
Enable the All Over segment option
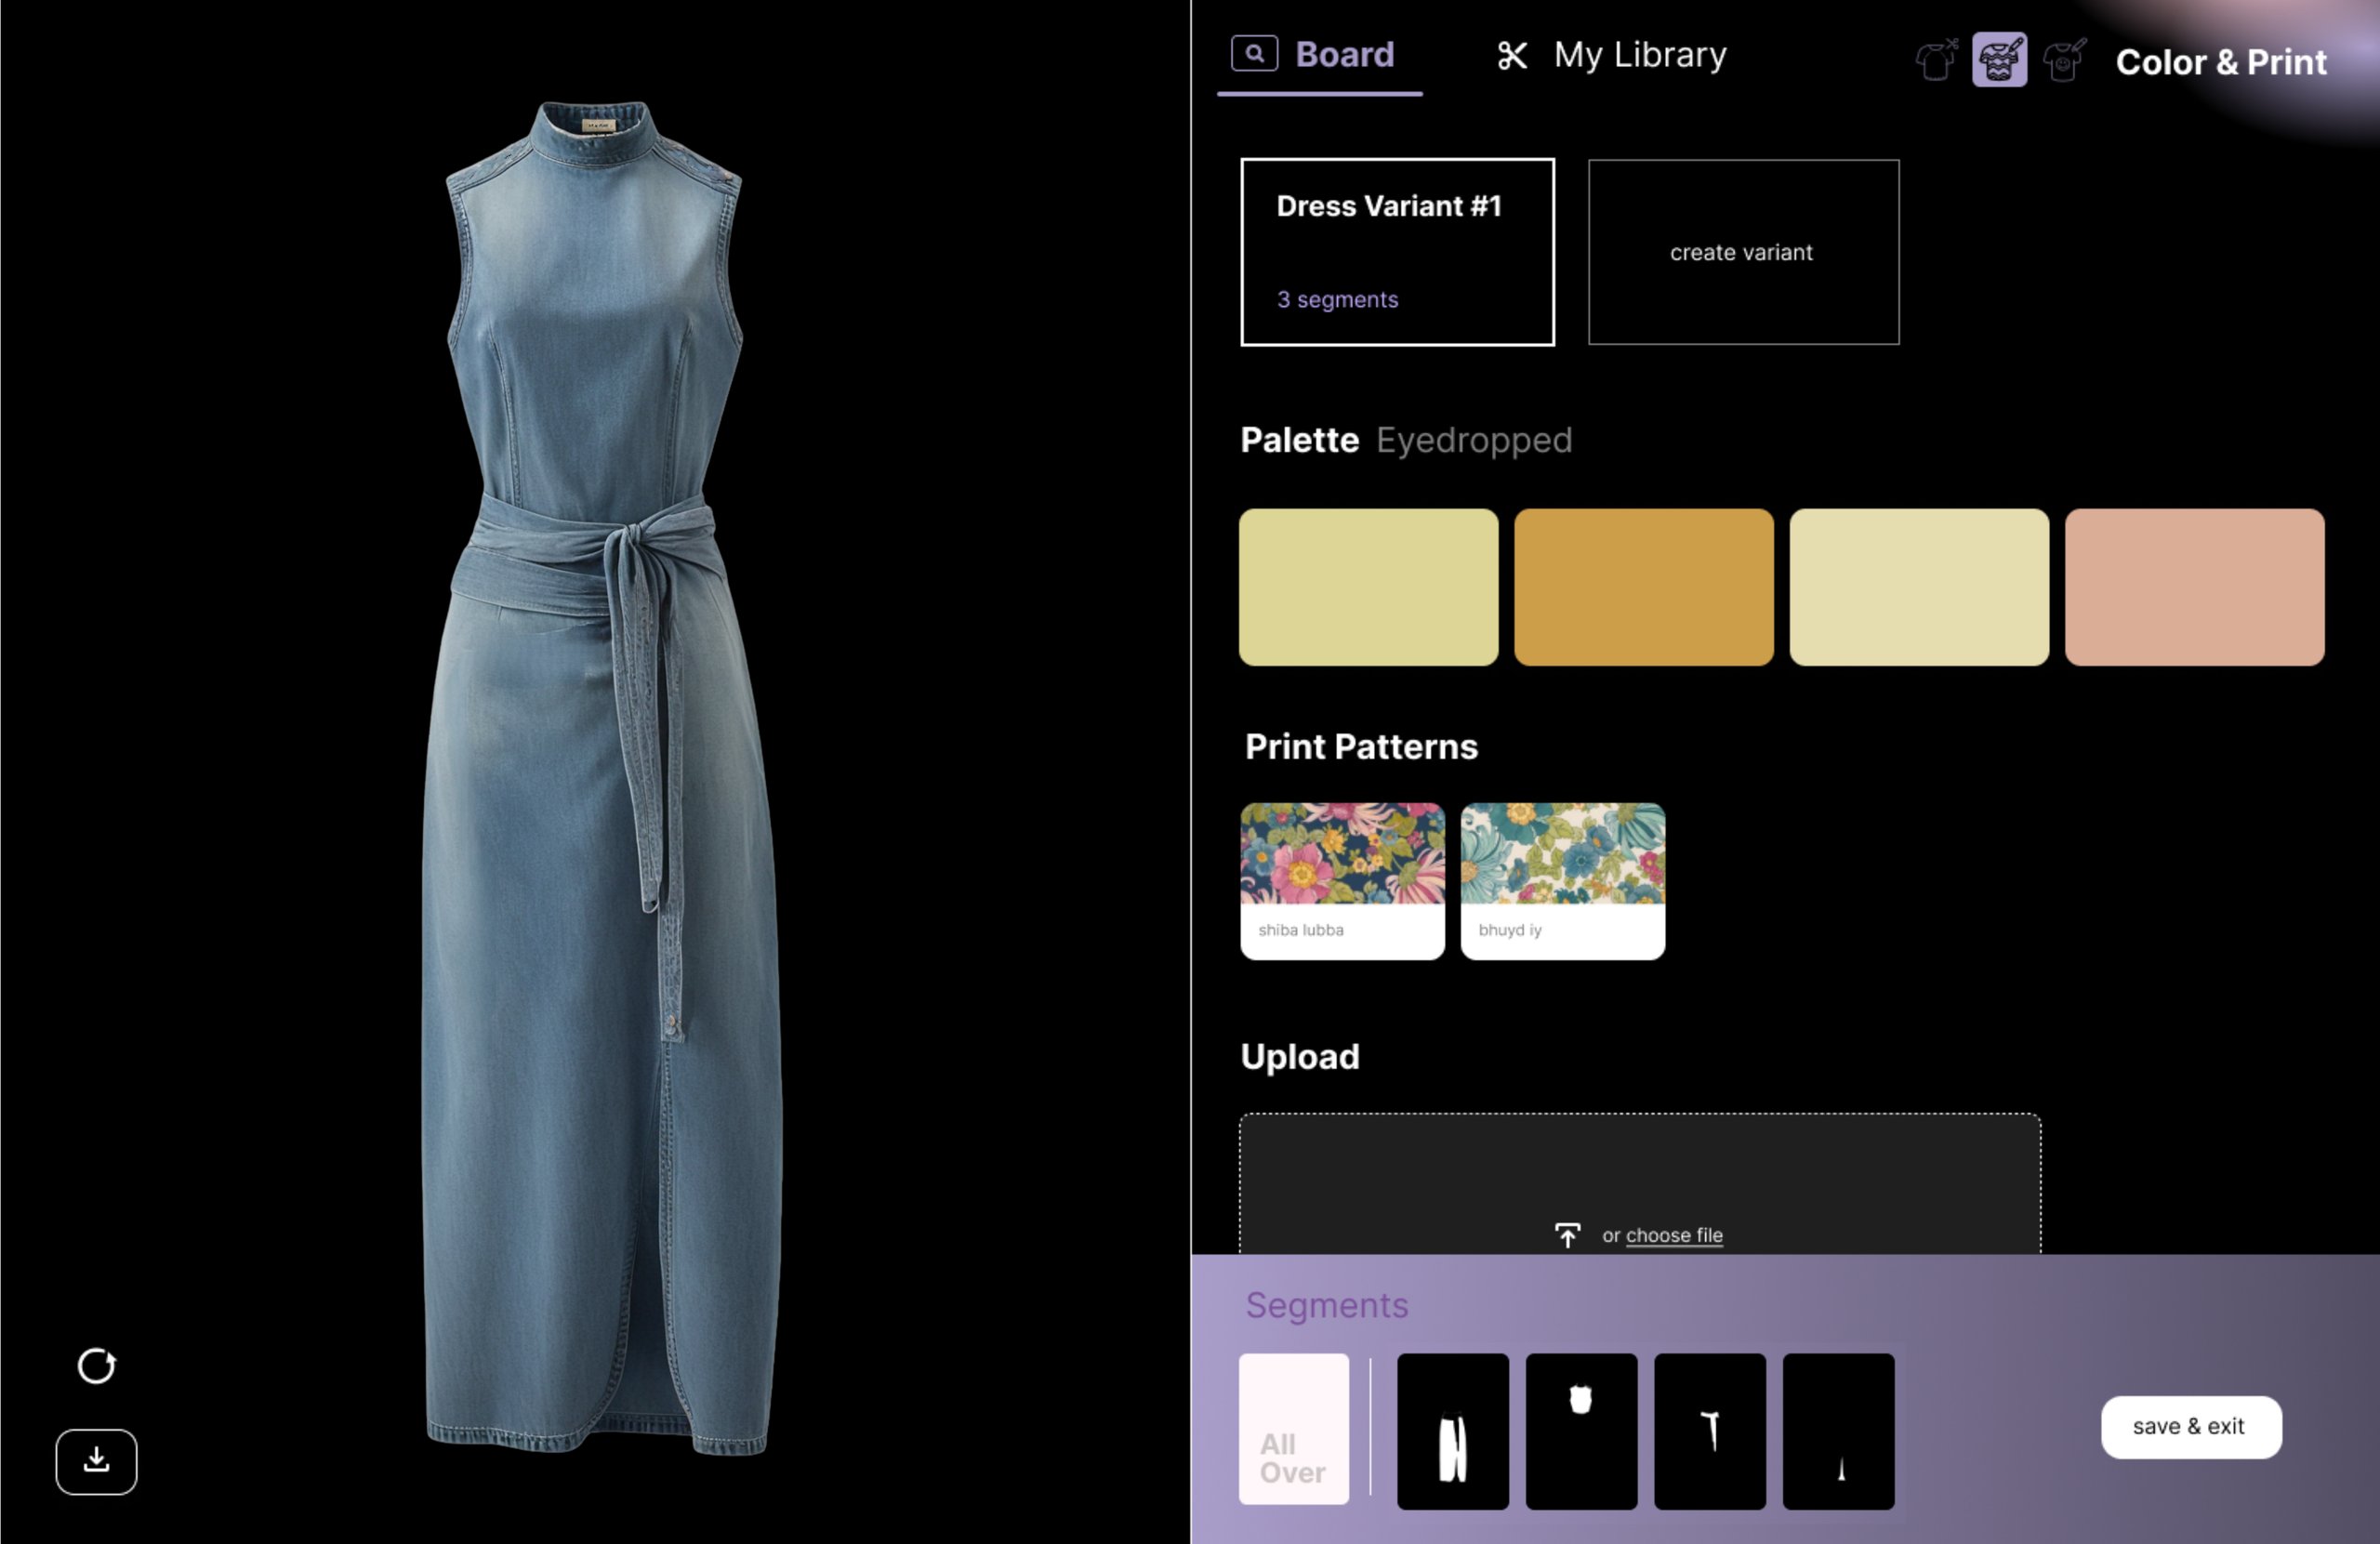click(x=1293, y=1431)
